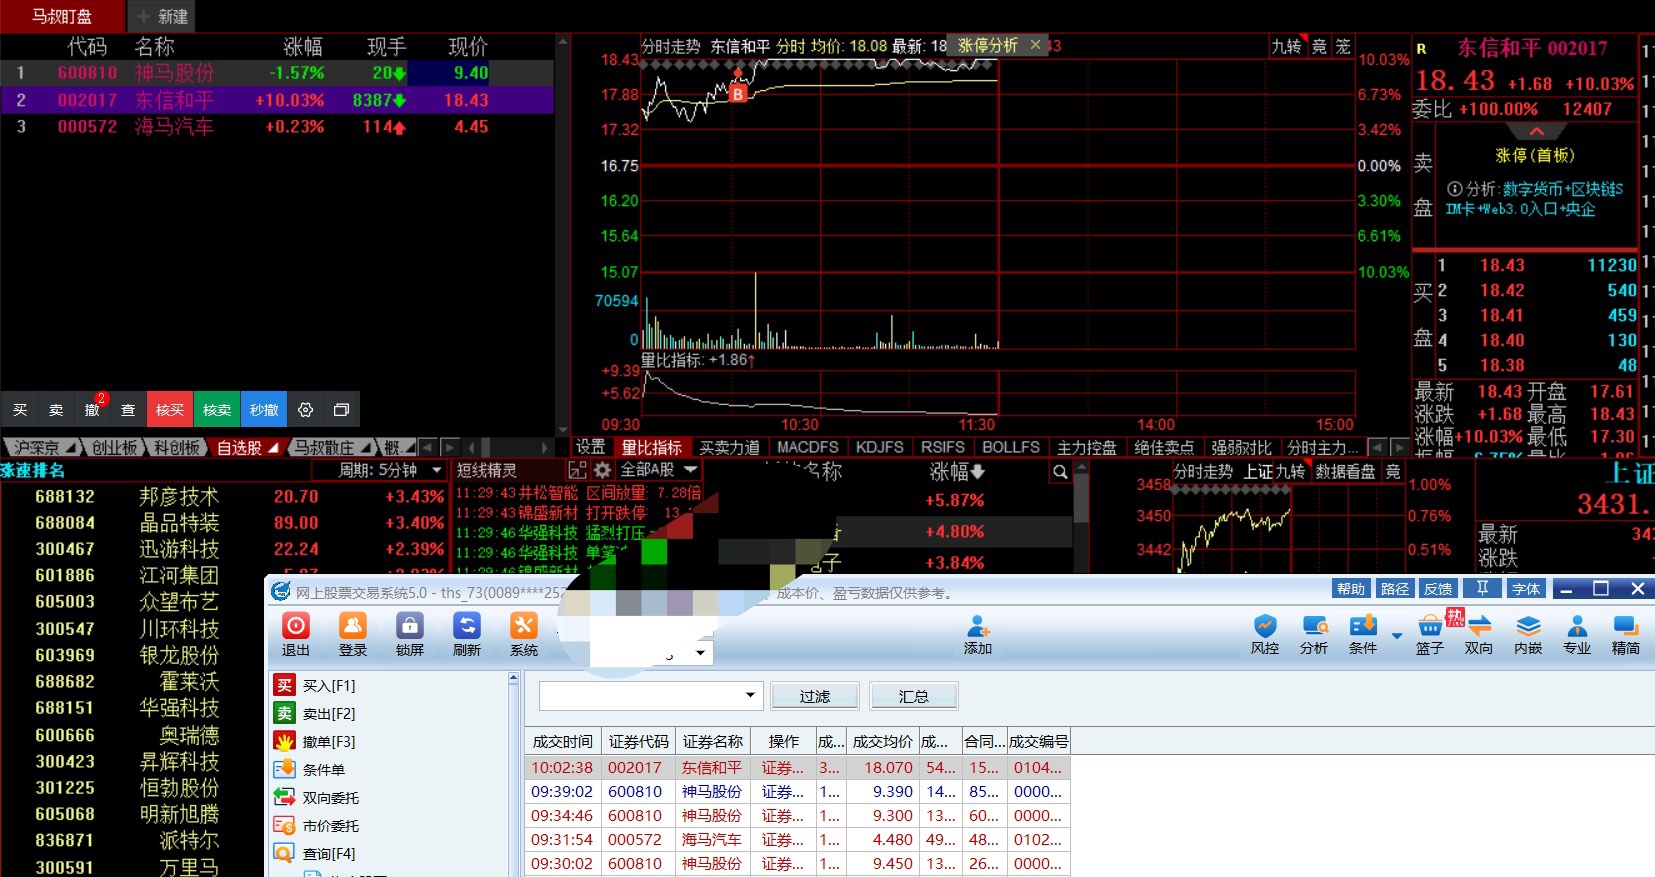
Task: Lock the screen with 锁屏 icon
Action: click(409, 635)
